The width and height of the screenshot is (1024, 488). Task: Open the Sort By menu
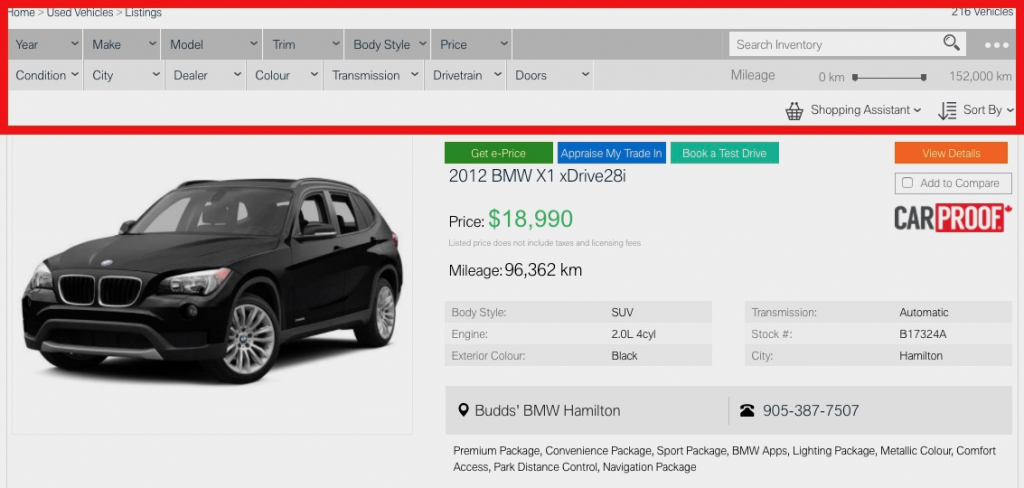coord(987,110)
